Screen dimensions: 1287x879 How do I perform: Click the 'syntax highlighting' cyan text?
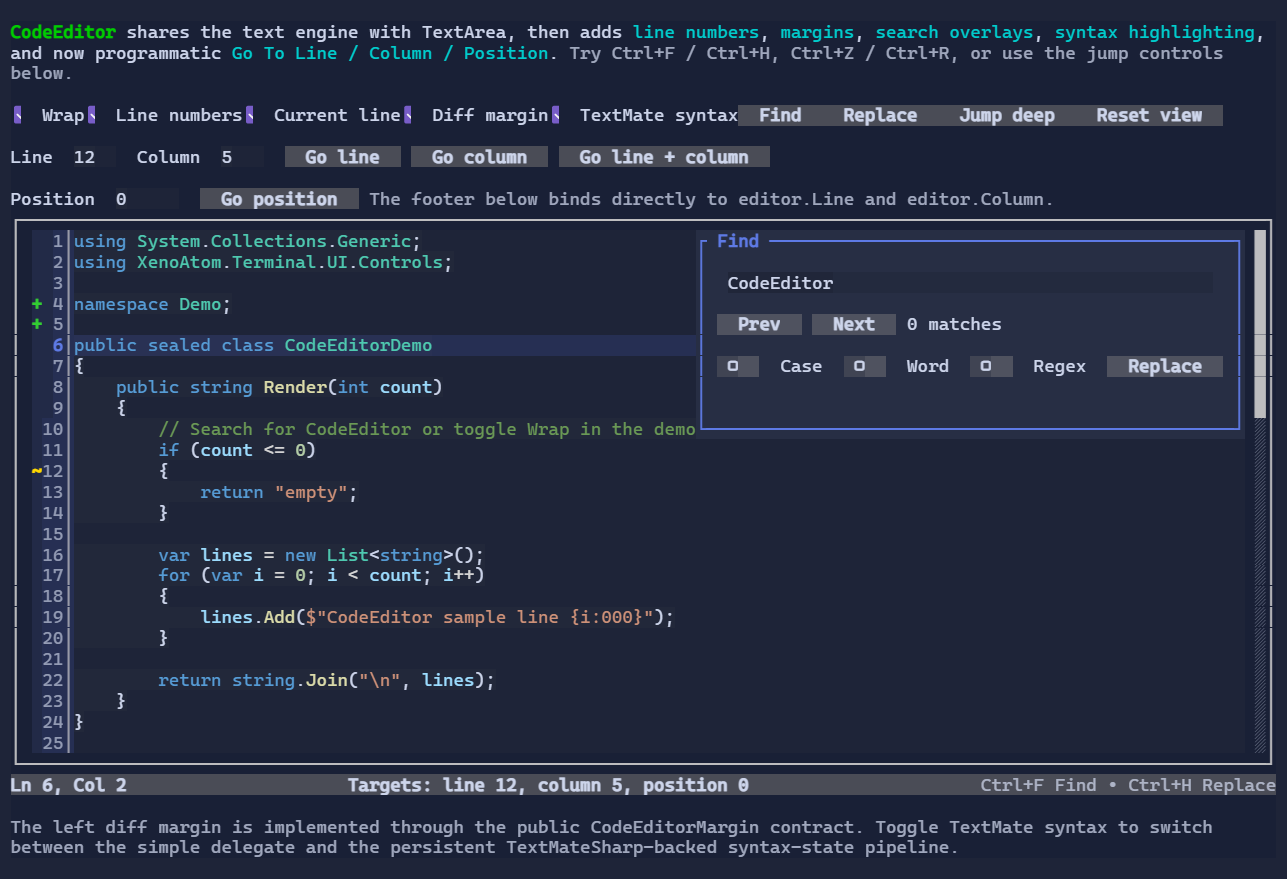(1154, 32)
